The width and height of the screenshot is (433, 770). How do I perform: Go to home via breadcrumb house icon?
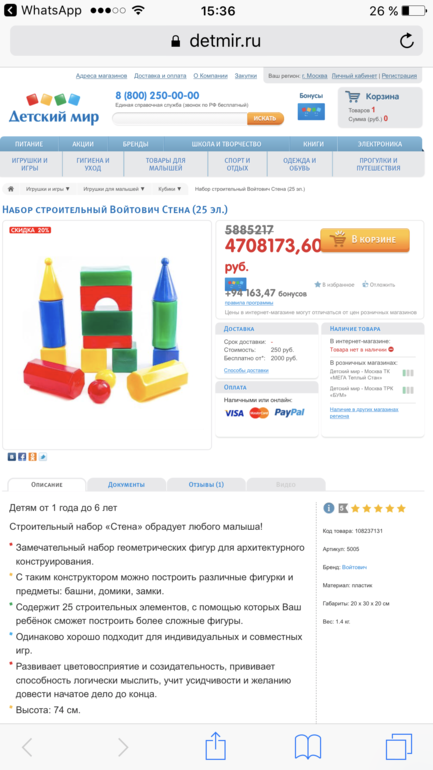(x=11, y=189)
